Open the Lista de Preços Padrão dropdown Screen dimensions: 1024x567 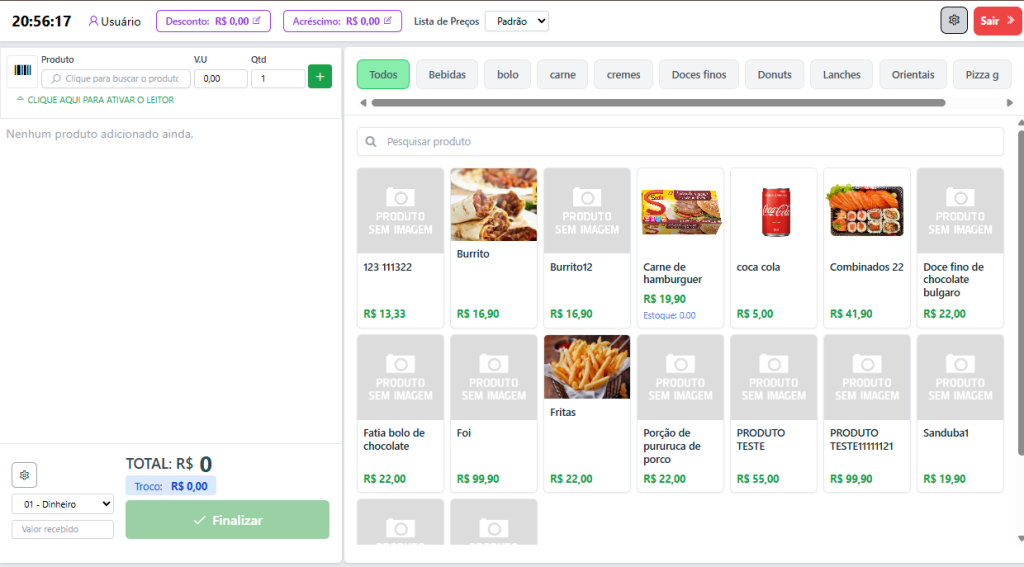[x=517, y=21]
